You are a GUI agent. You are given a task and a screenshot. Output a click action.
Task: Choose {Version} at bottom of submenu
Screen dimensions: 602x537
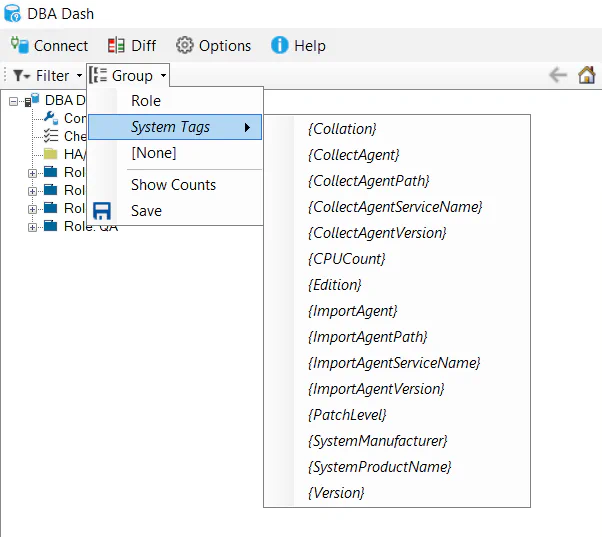click(x=336, y=493)
